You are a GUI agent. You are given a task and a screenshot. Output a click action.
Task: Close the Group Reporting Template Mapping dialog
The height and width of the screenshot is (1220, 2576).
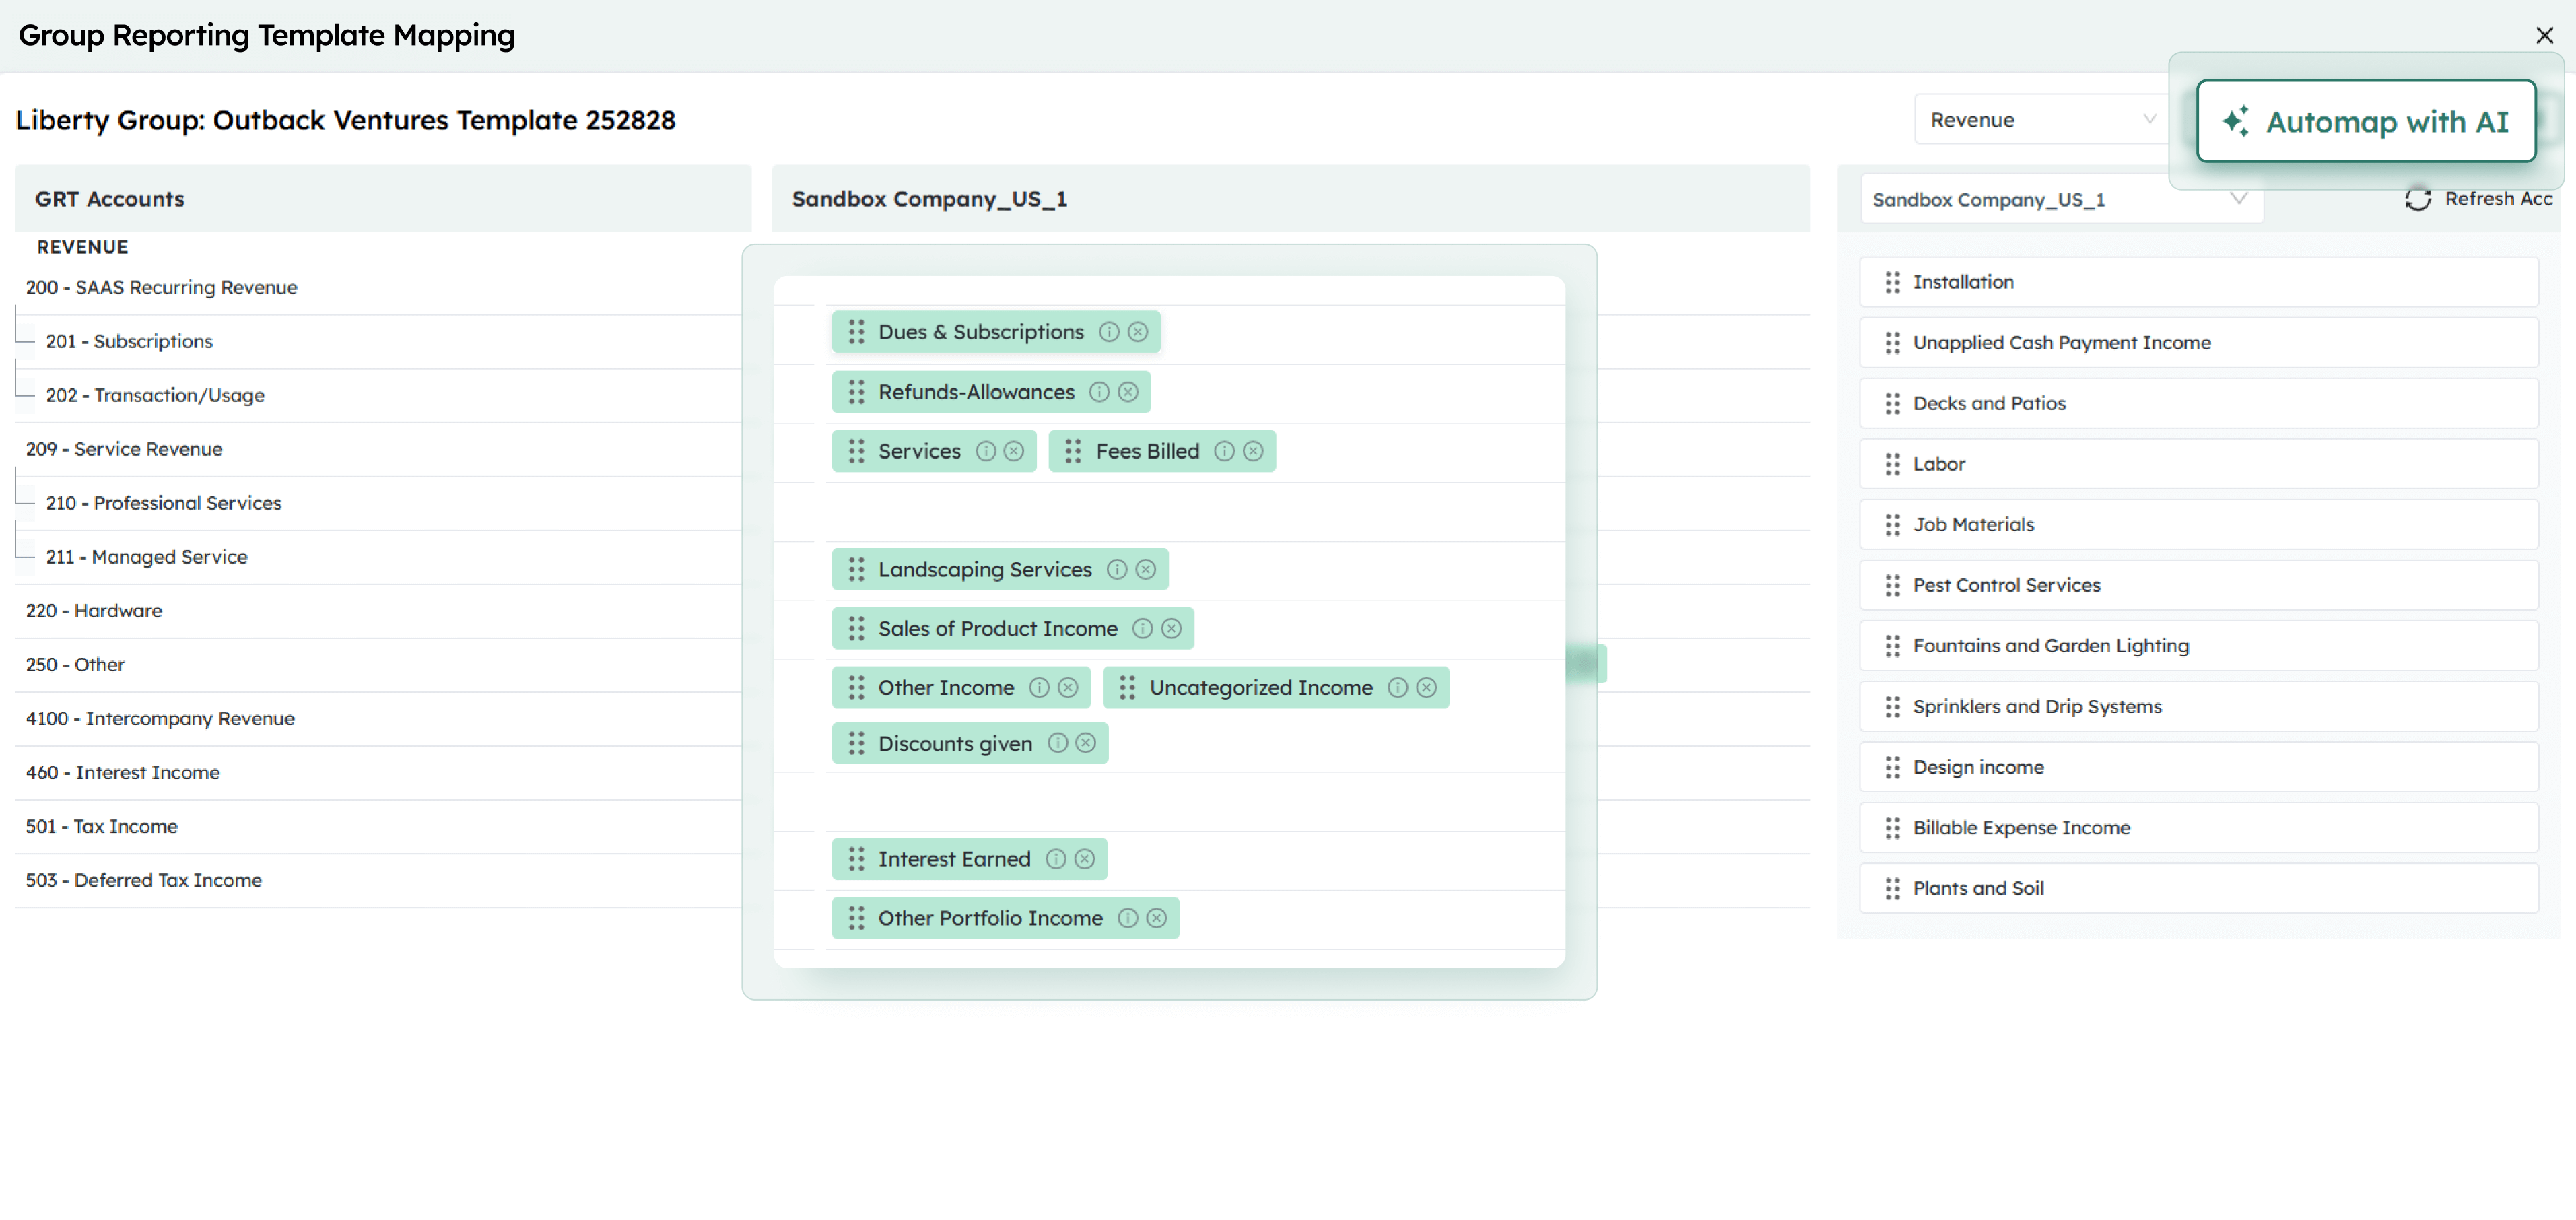click(2544, 36)
